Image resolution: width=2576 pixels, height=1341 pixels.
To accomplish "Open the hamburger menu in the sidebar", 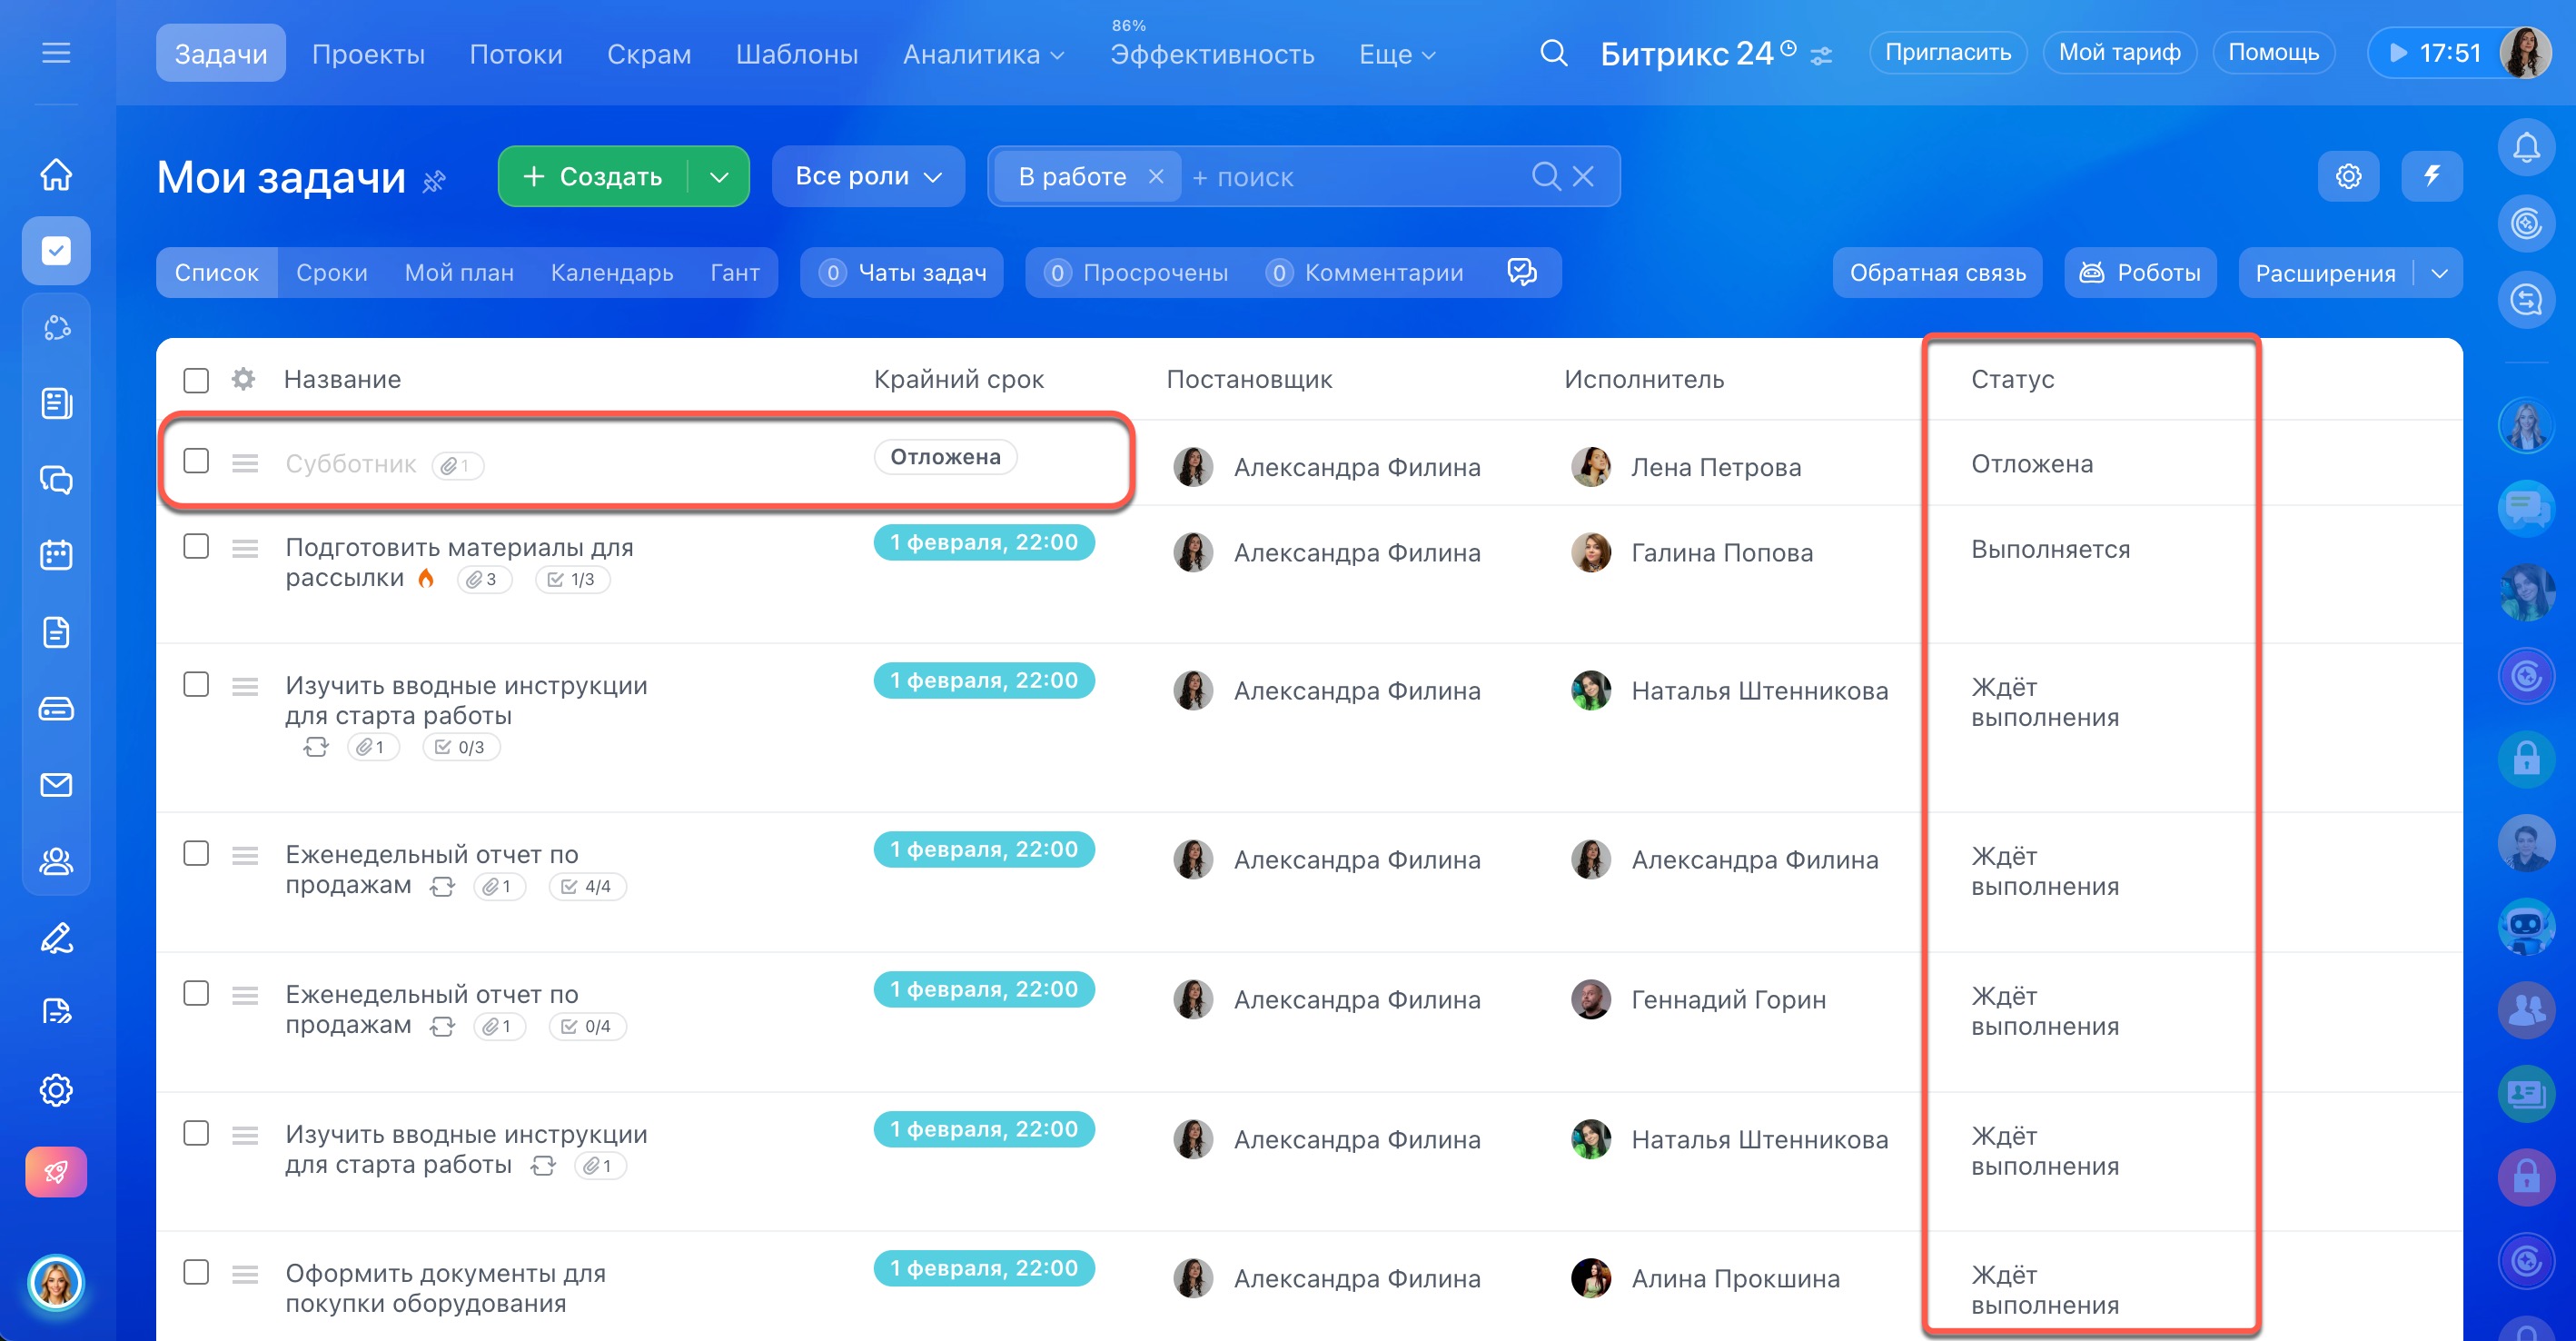I will (x=56, y=53).
